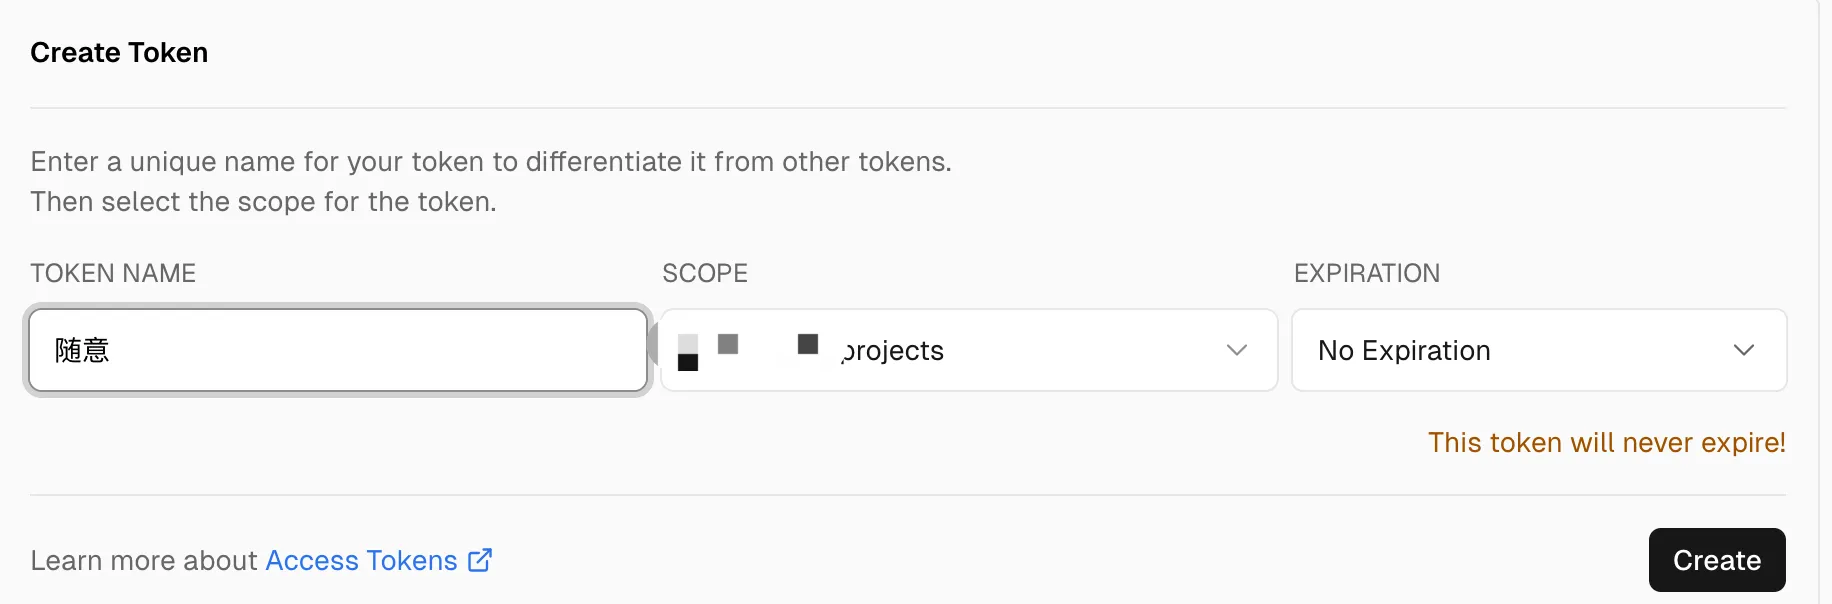1832x604 pixels.
Task: Click the EXPIRATION field label
Action: coord(1367,273)
